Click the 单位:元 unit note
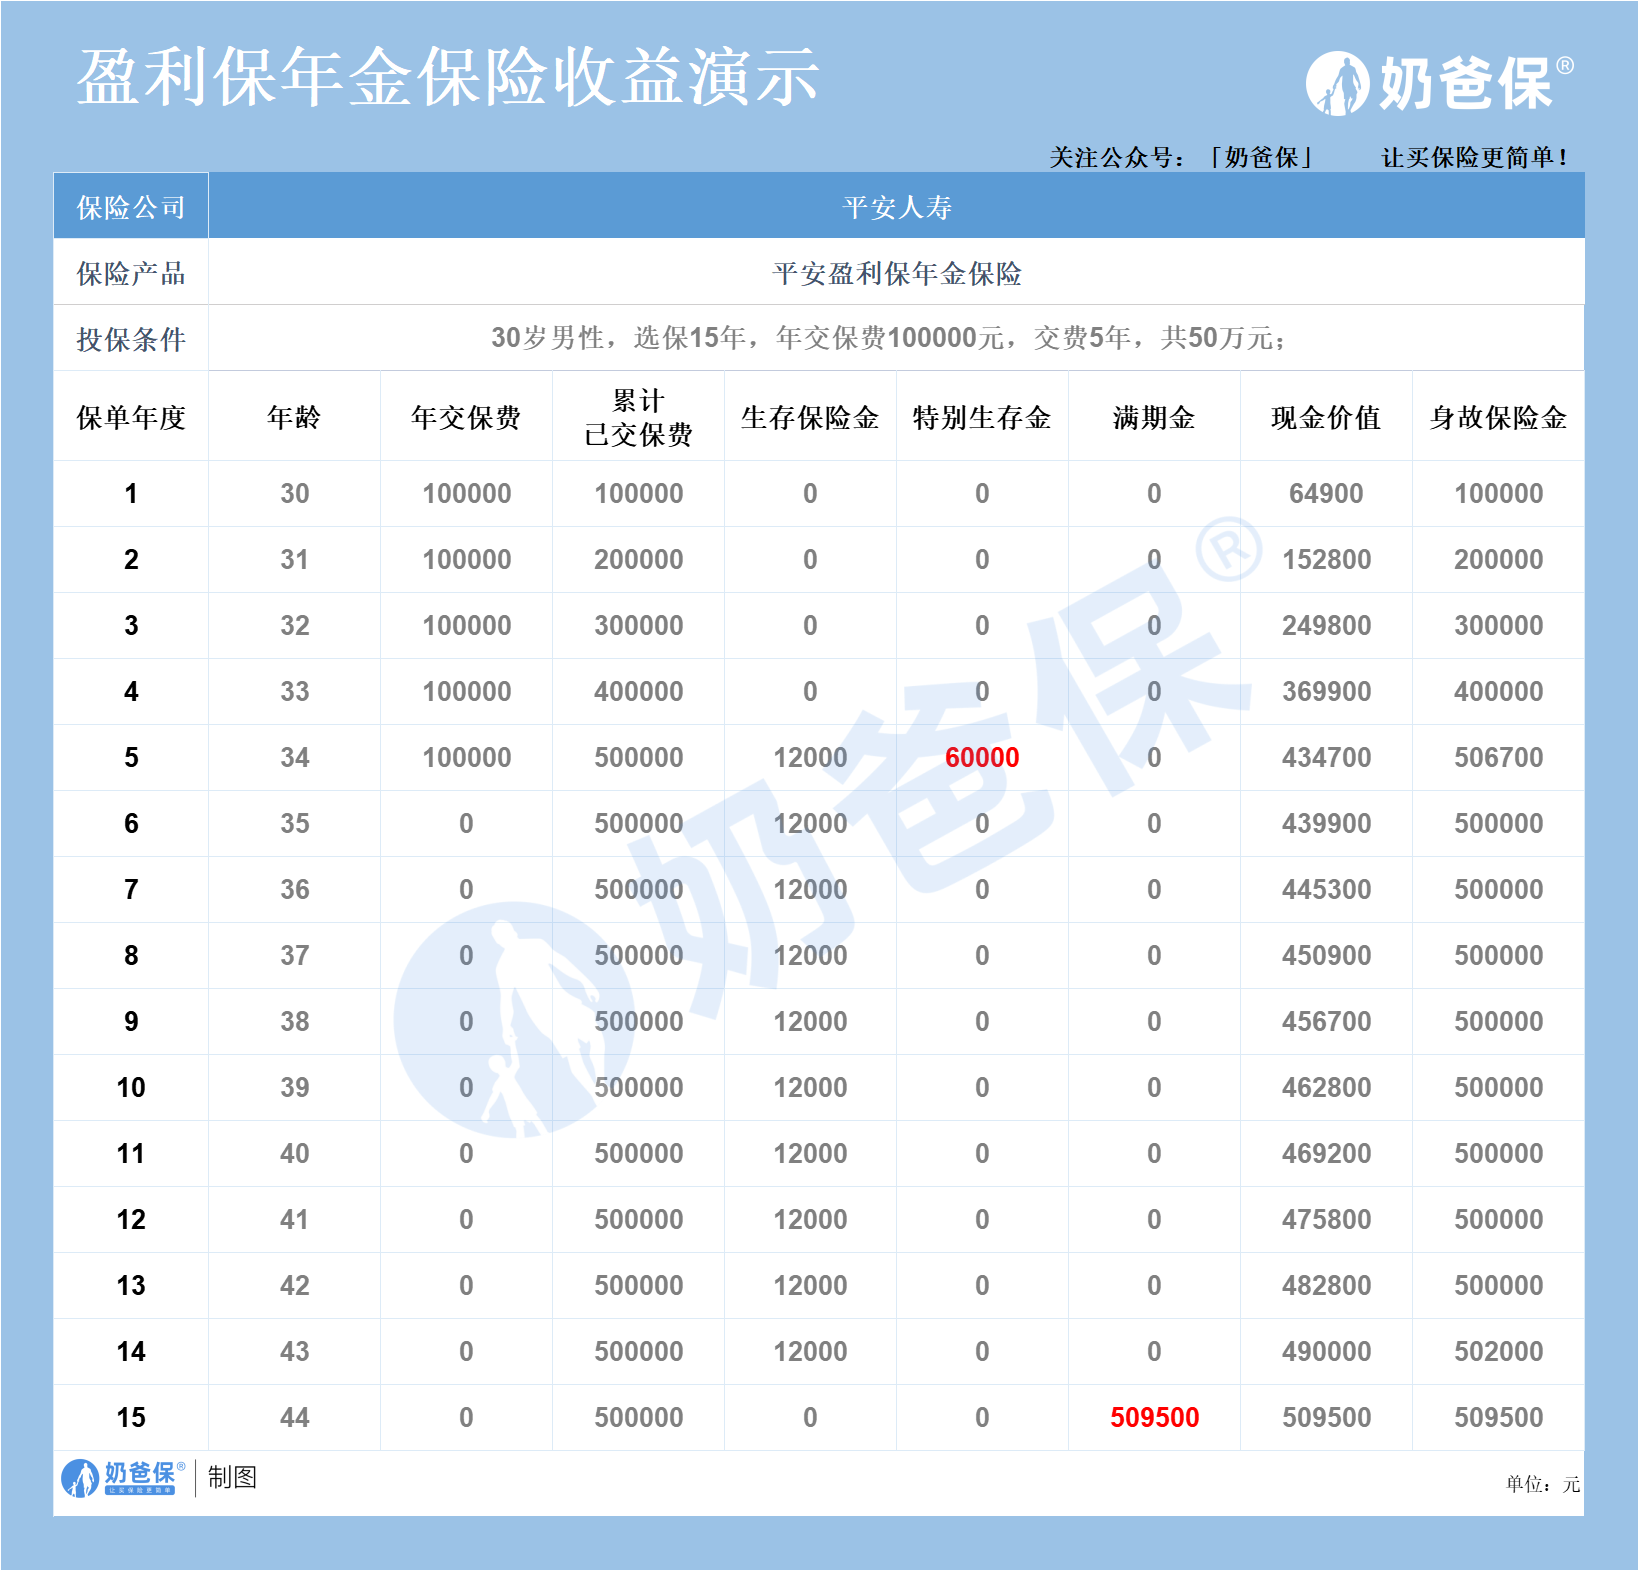This screenshot has width=1638, height=1570. click(x=1543, y=1484)
